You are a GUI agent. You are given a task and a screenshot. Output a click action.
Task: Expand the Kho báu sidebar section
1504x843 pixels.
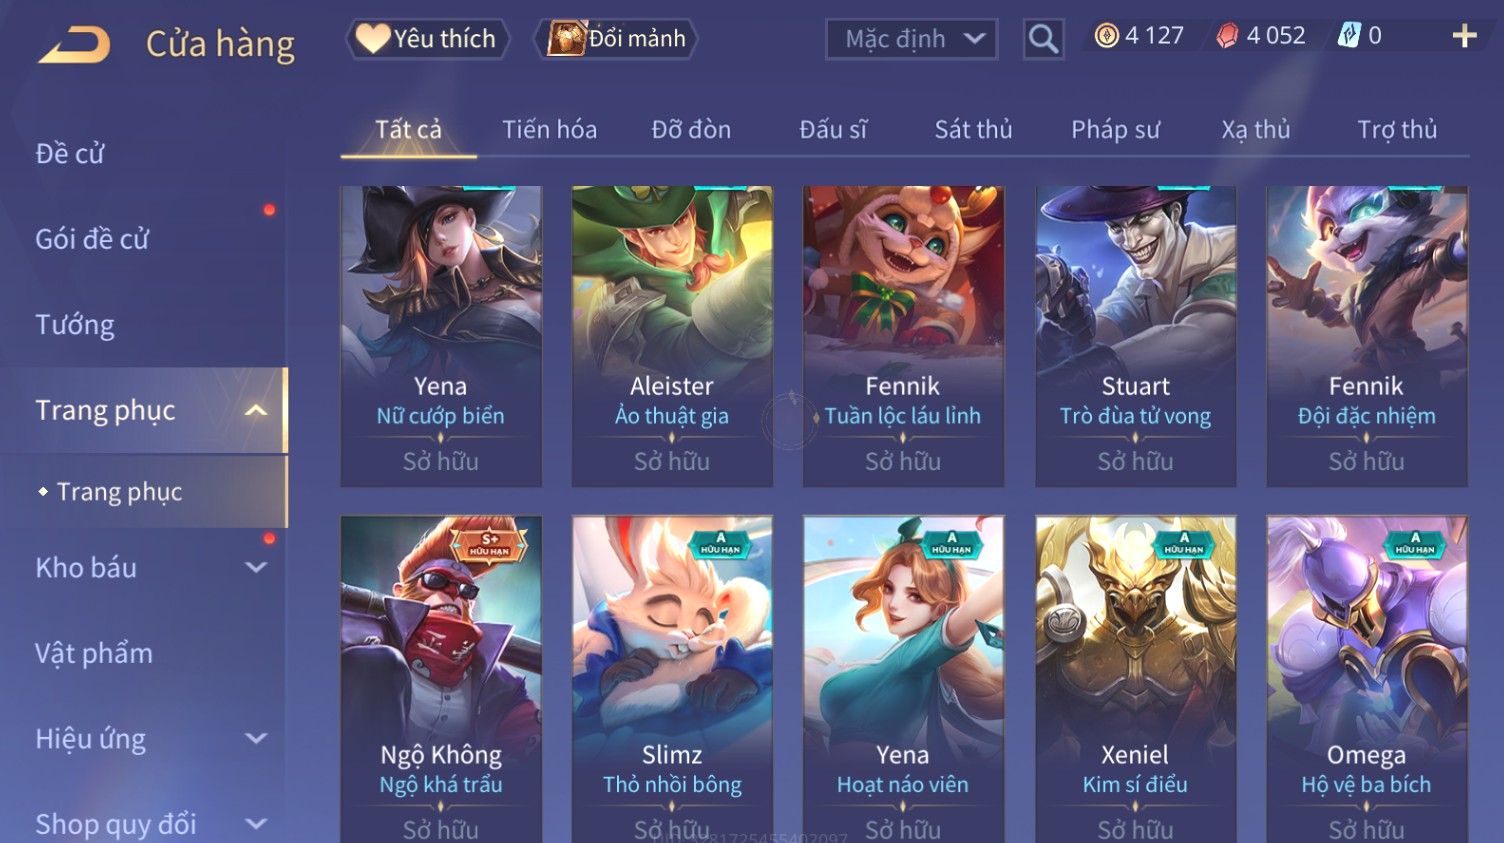[x=256, y=568]
